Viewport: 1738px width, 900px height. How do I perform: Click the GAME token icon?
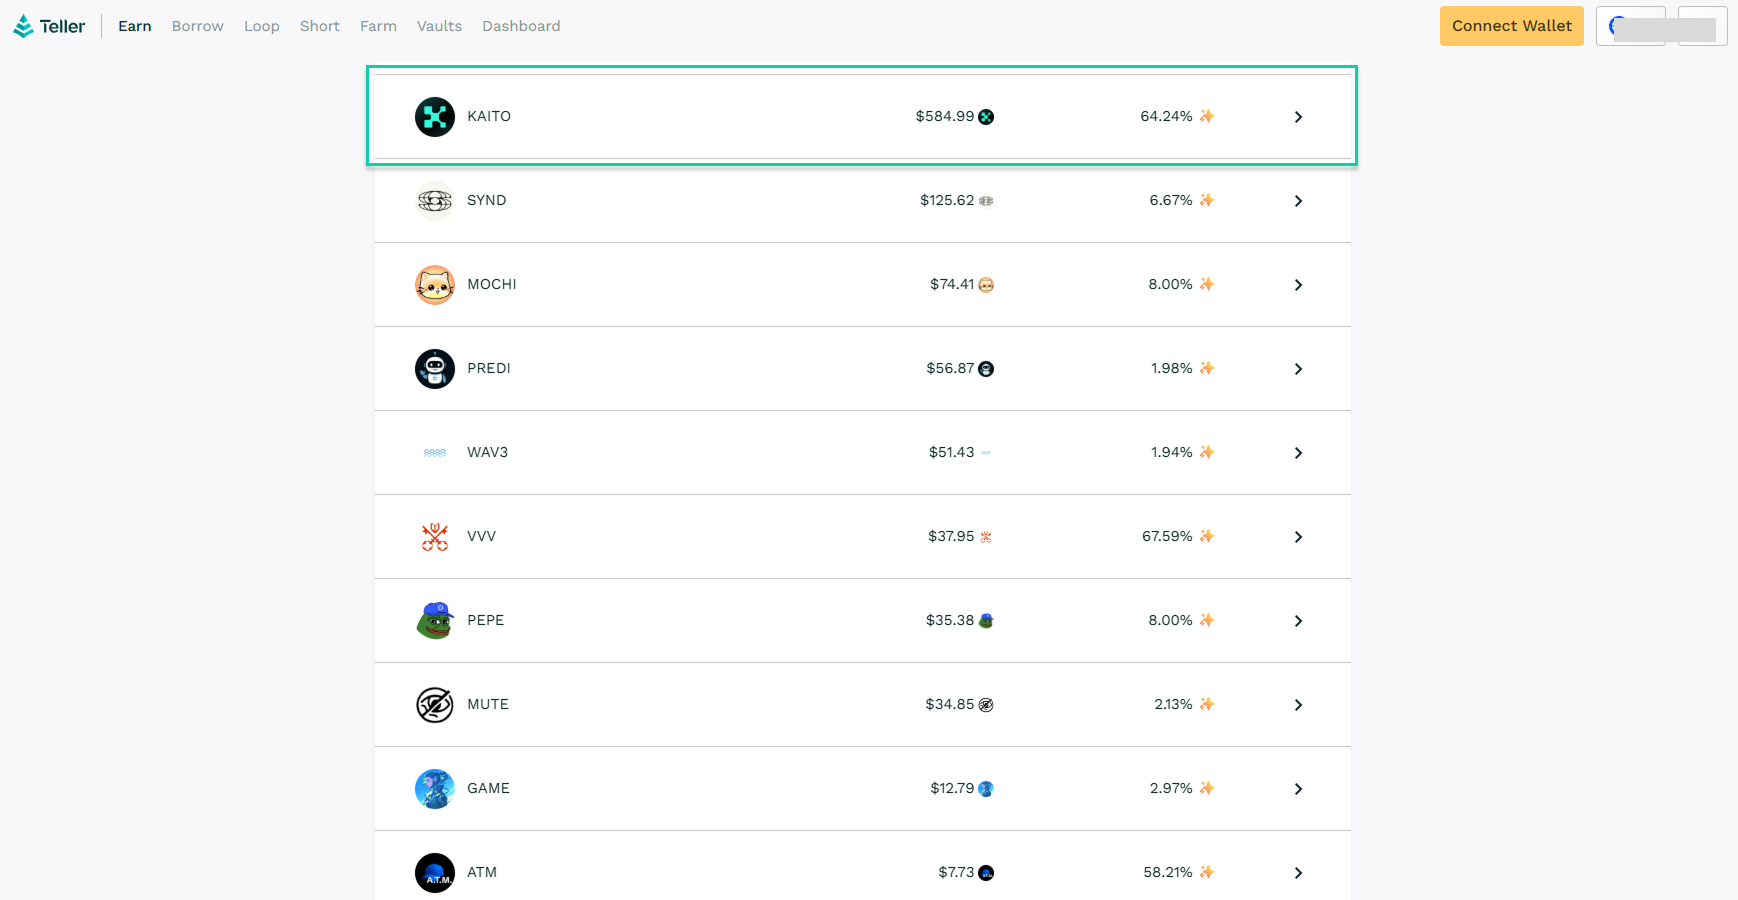pos(435,789)
